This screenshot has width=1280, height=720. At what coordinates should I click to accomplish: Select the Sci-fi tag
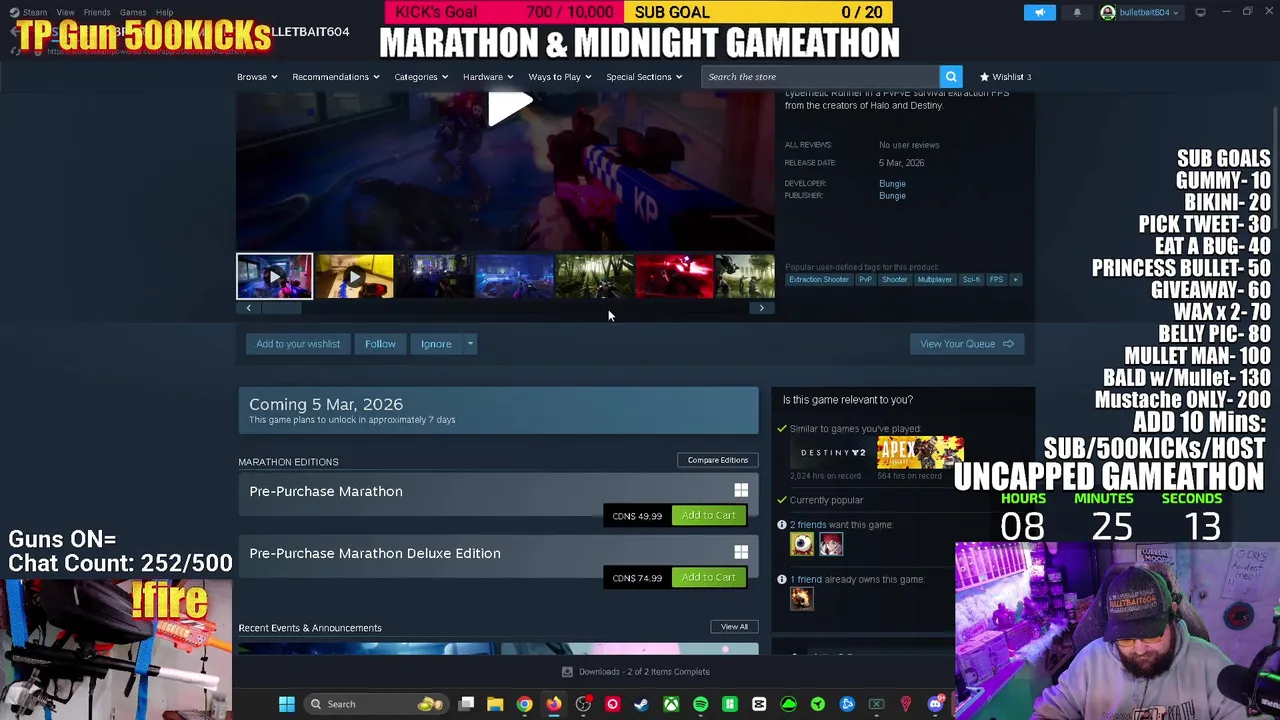click(x=971, y=280)
